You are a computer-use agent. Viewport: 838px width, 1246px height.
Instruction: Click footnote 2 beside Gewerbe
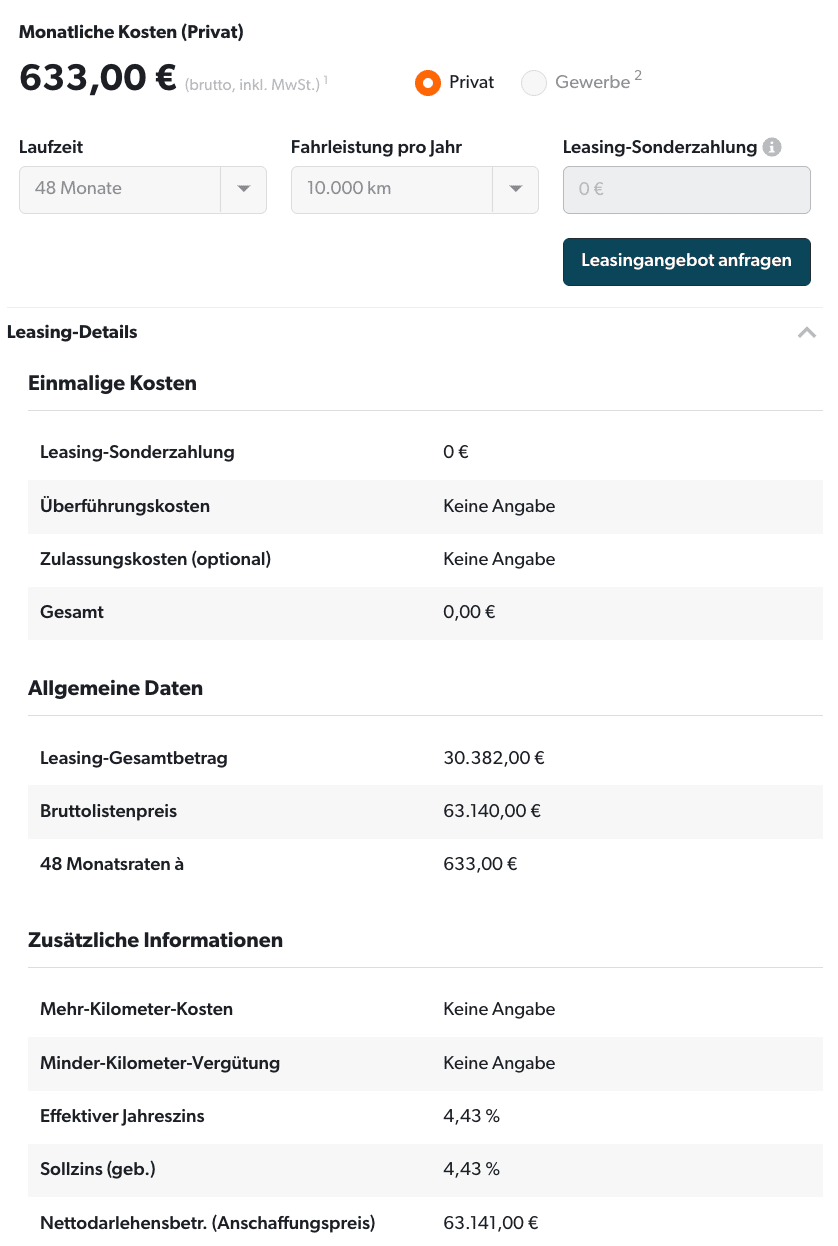[638, 76]
